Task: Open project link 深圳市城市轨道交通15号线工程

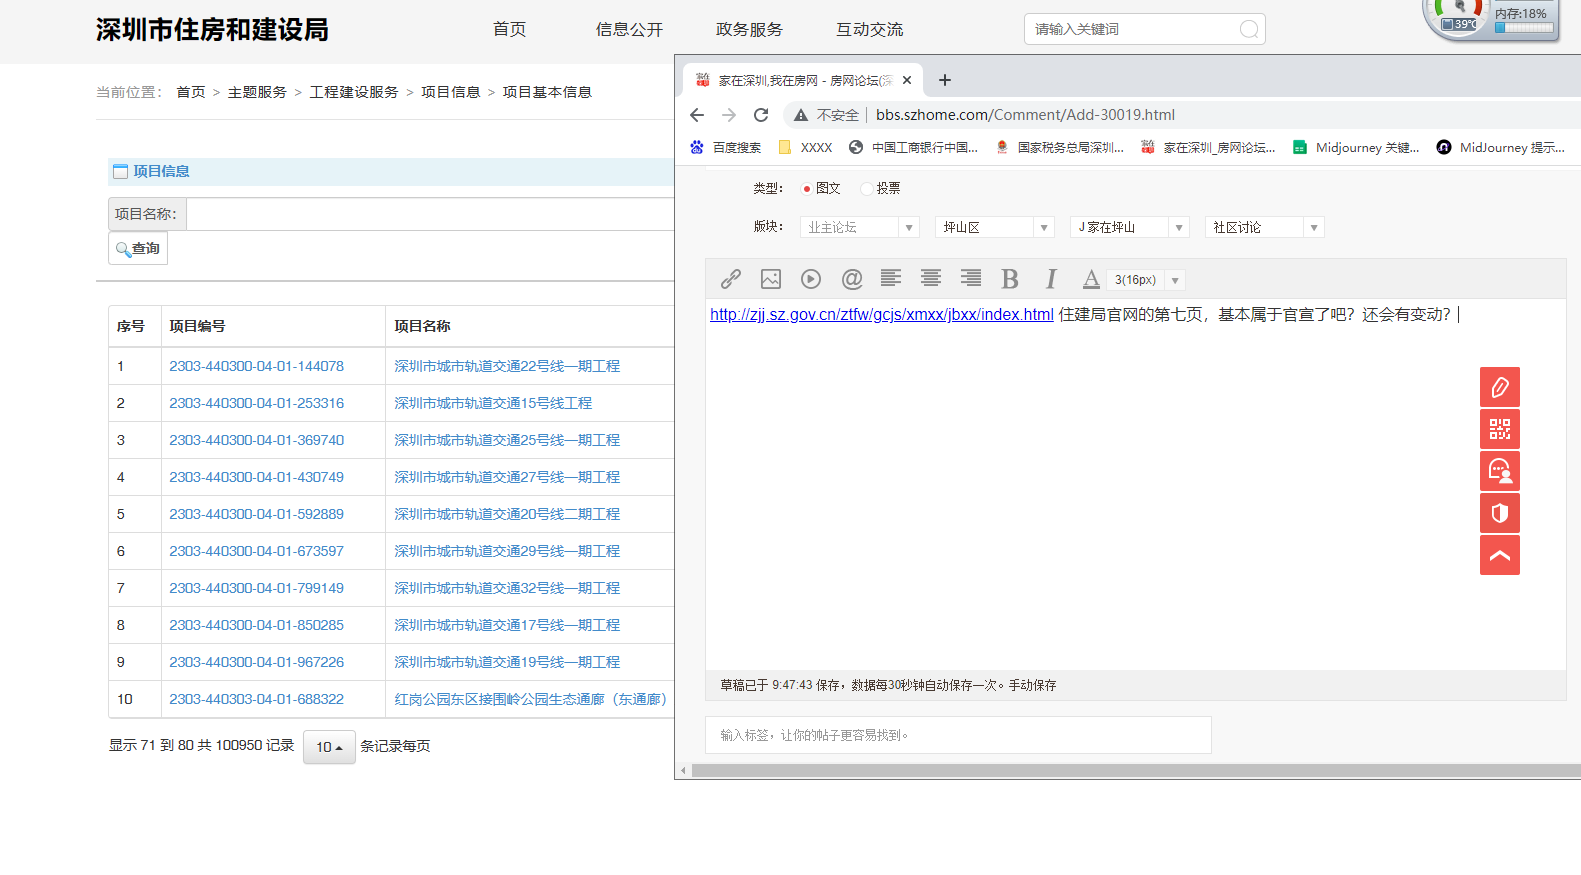Action: point(493,403)
